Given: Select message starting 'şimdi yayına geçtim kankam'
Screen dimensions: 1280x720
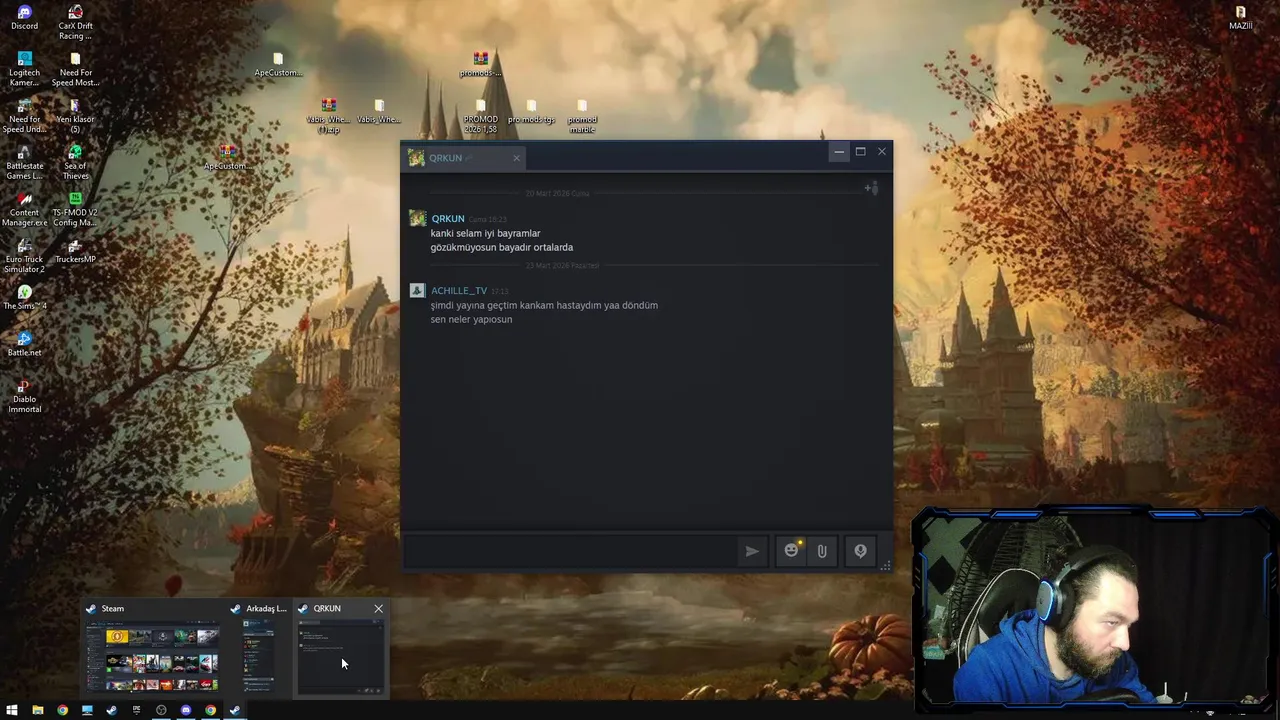Looking at the screenshot, I should pos(544,305).
